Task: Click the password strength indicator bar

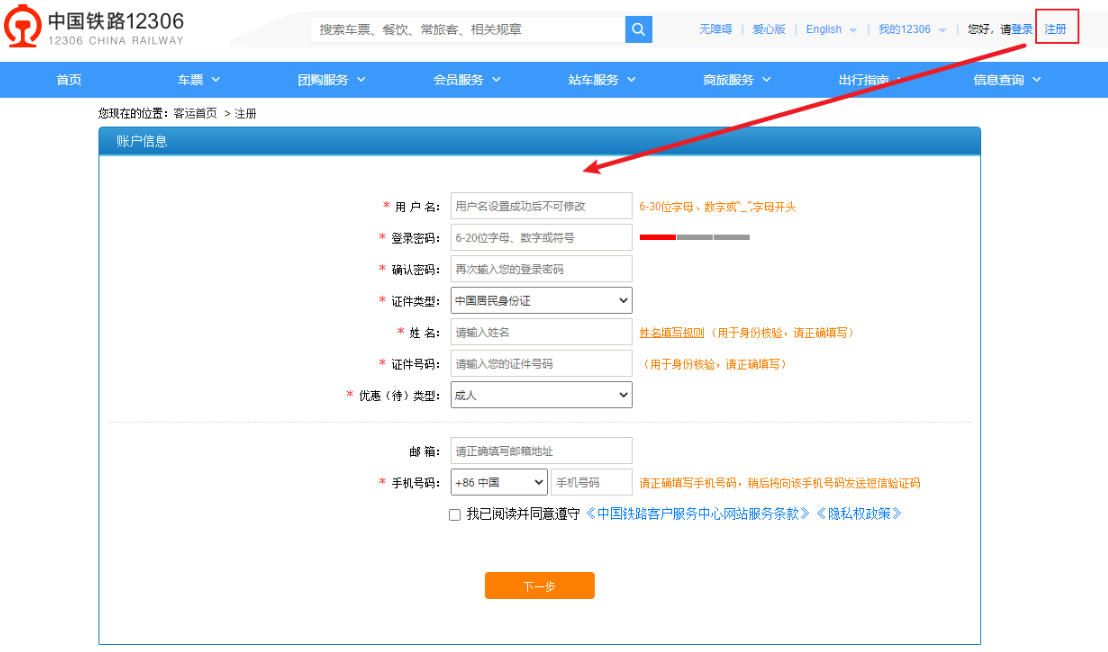Action: 694,237
